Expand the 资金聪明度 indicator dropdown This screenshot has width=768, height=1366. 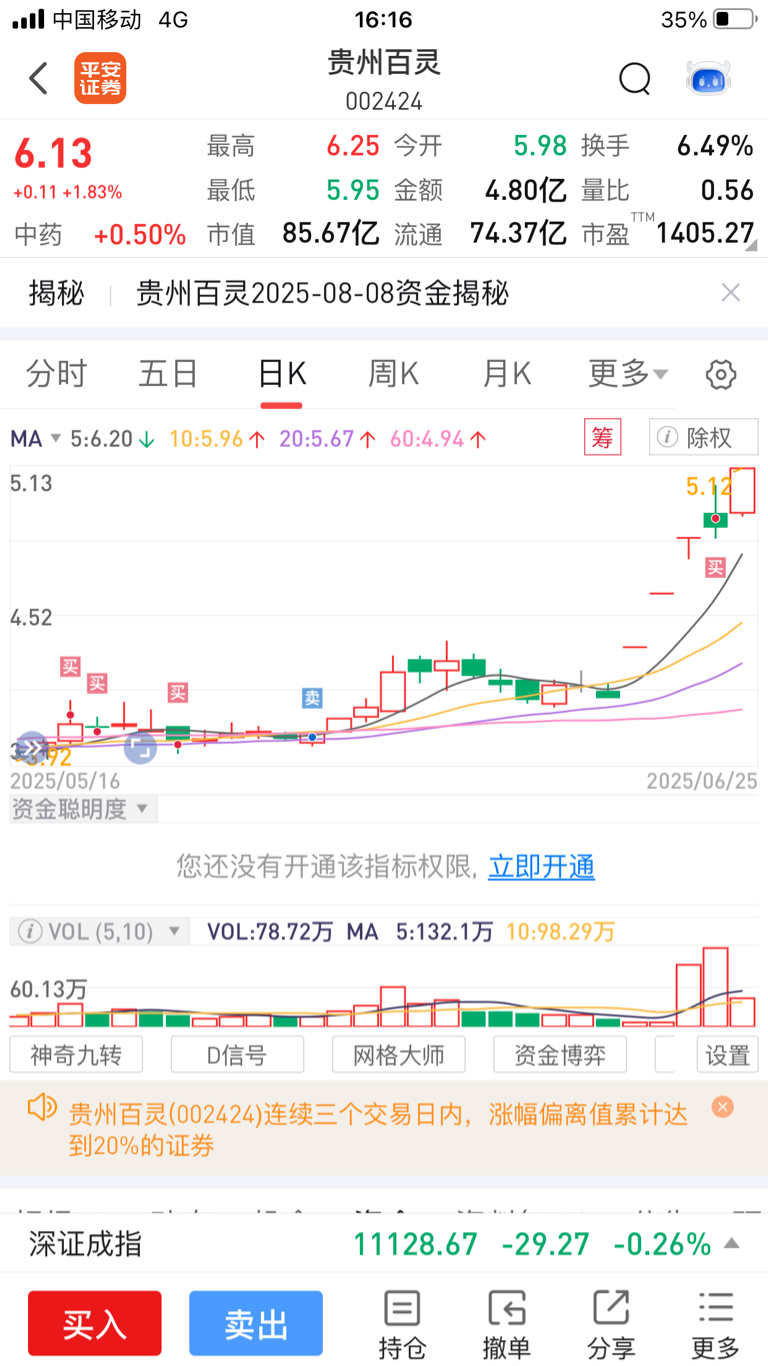[81, 808]
